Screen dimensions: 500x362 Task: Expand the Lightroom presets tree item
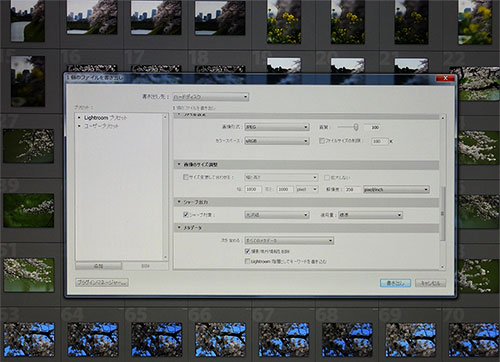coord(79,118)
